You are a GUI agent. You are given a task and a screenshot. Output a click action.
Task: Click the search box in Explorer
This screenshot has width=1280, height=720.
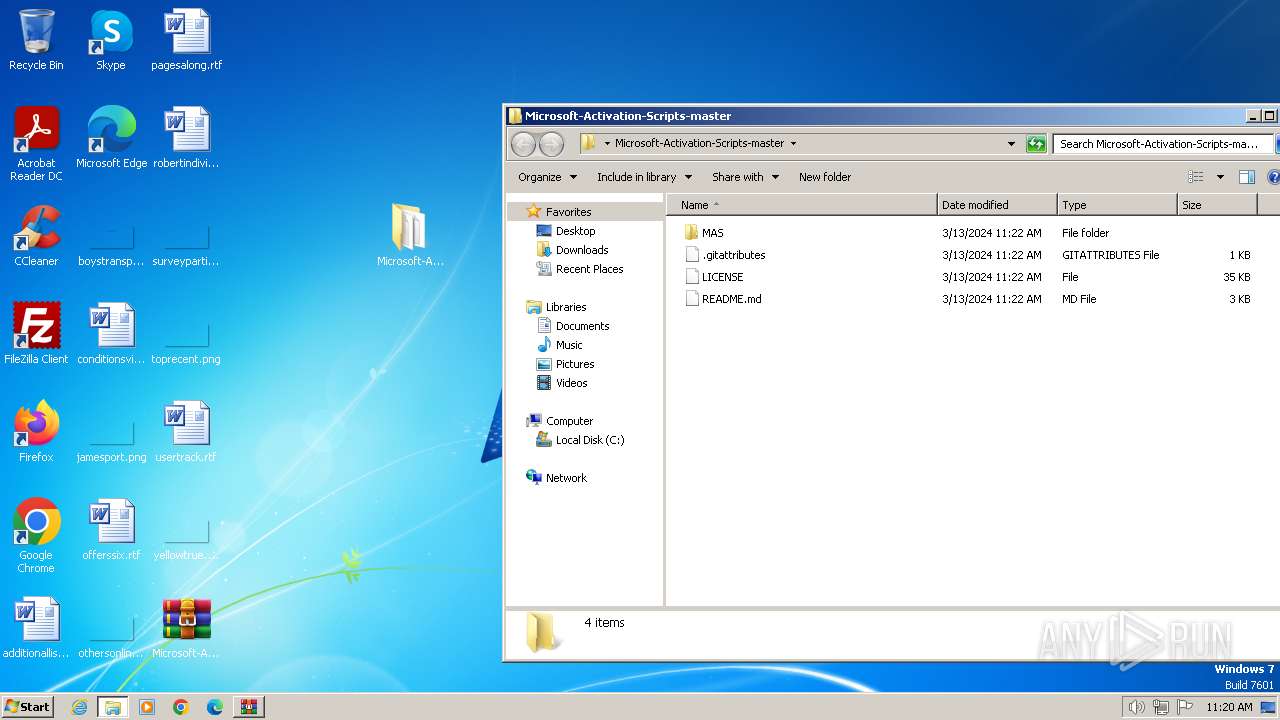pyautogui.click(x=1163, y=144)
